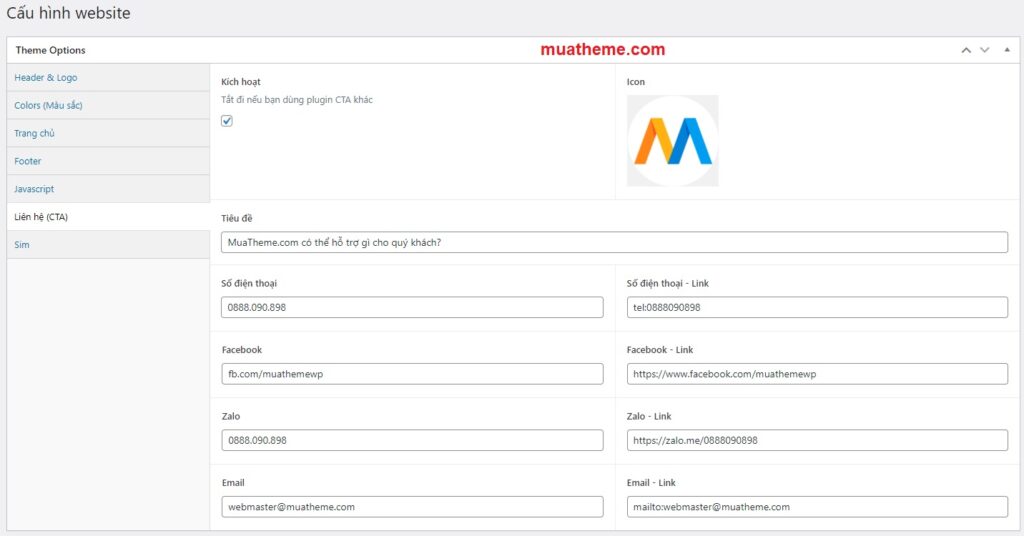This screenshot has height=536, width=1024.
Task: Edit the Email - Link mailto field
Action: click(817, 507)
